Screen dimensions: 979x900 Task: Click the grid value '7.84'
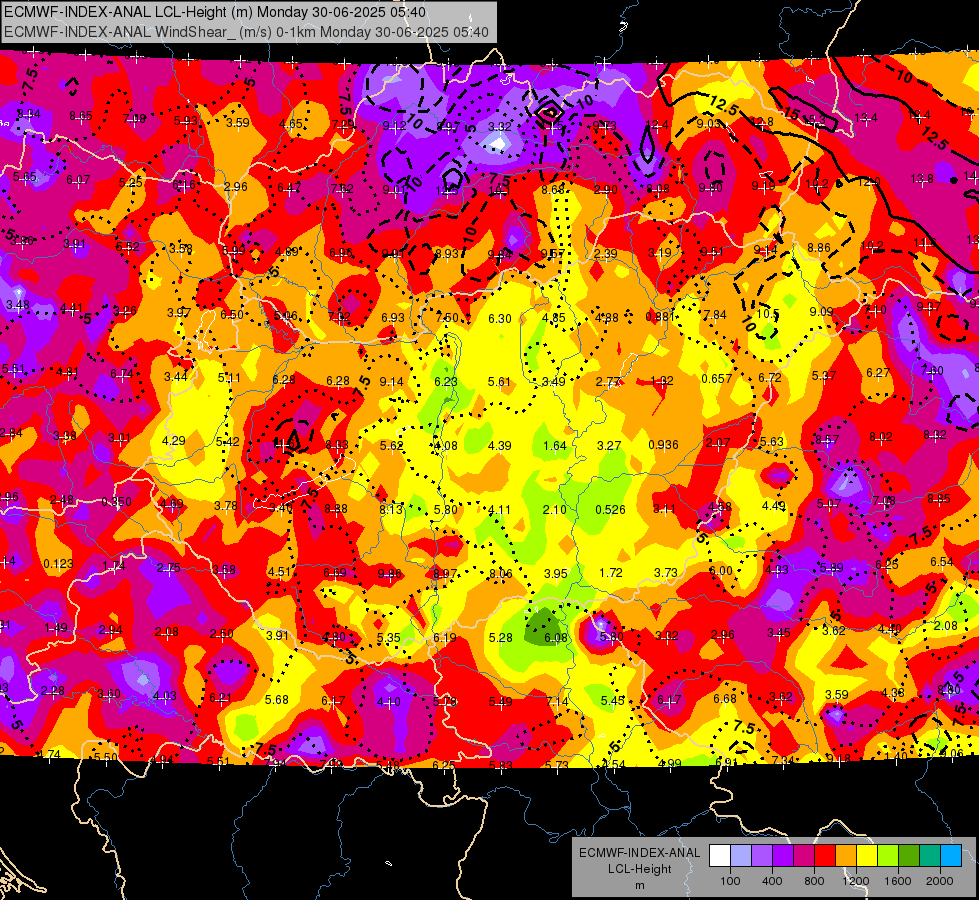[714, 315]
